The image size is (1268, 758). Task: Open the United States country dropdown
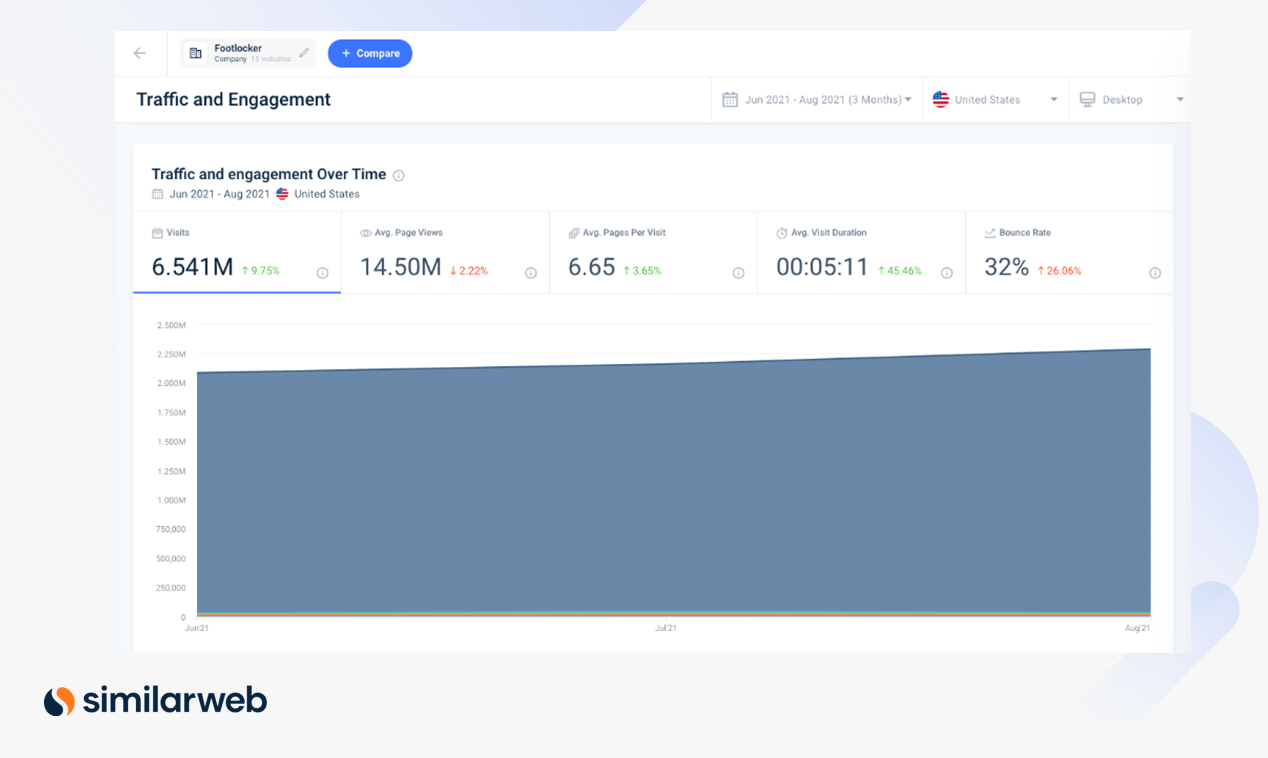tap(995, 99)
